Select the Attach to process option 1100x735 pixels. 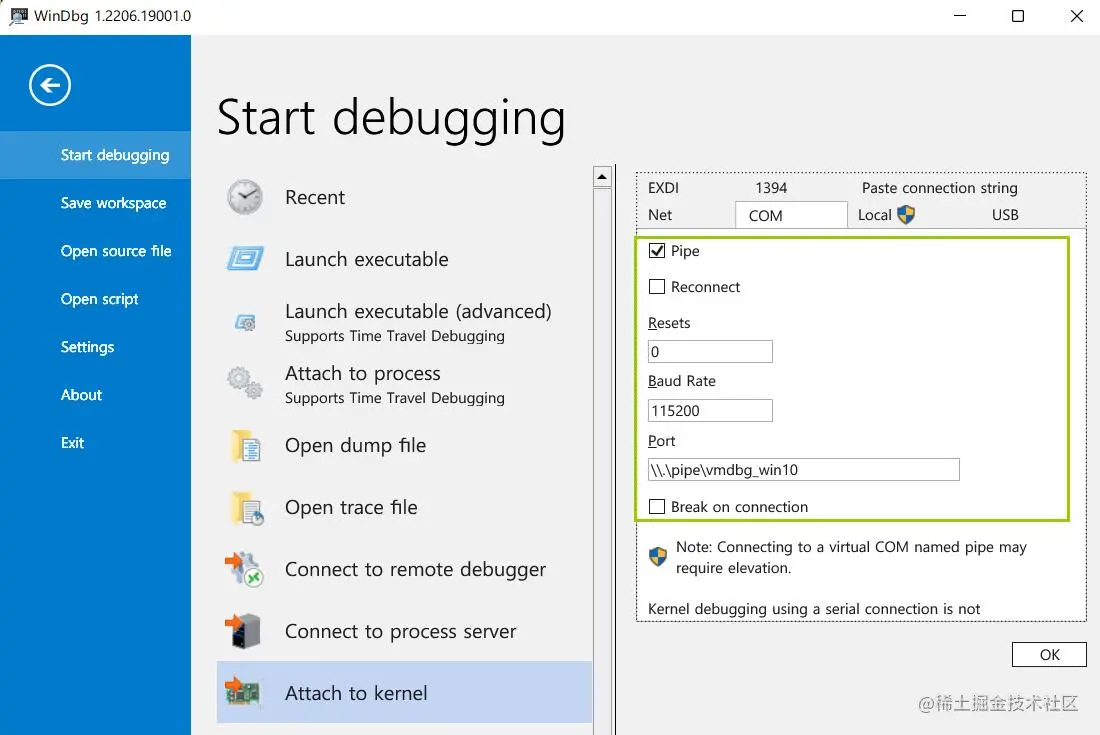tap(404, 384)
